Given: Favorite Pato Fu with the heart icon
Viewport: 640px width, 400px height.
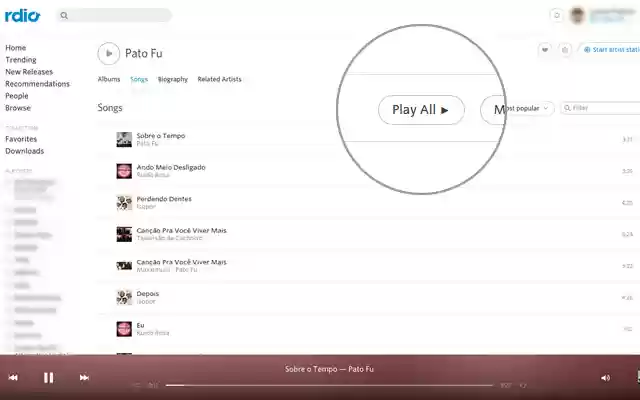Looking at the screenshot, I should tap(544, 50).
